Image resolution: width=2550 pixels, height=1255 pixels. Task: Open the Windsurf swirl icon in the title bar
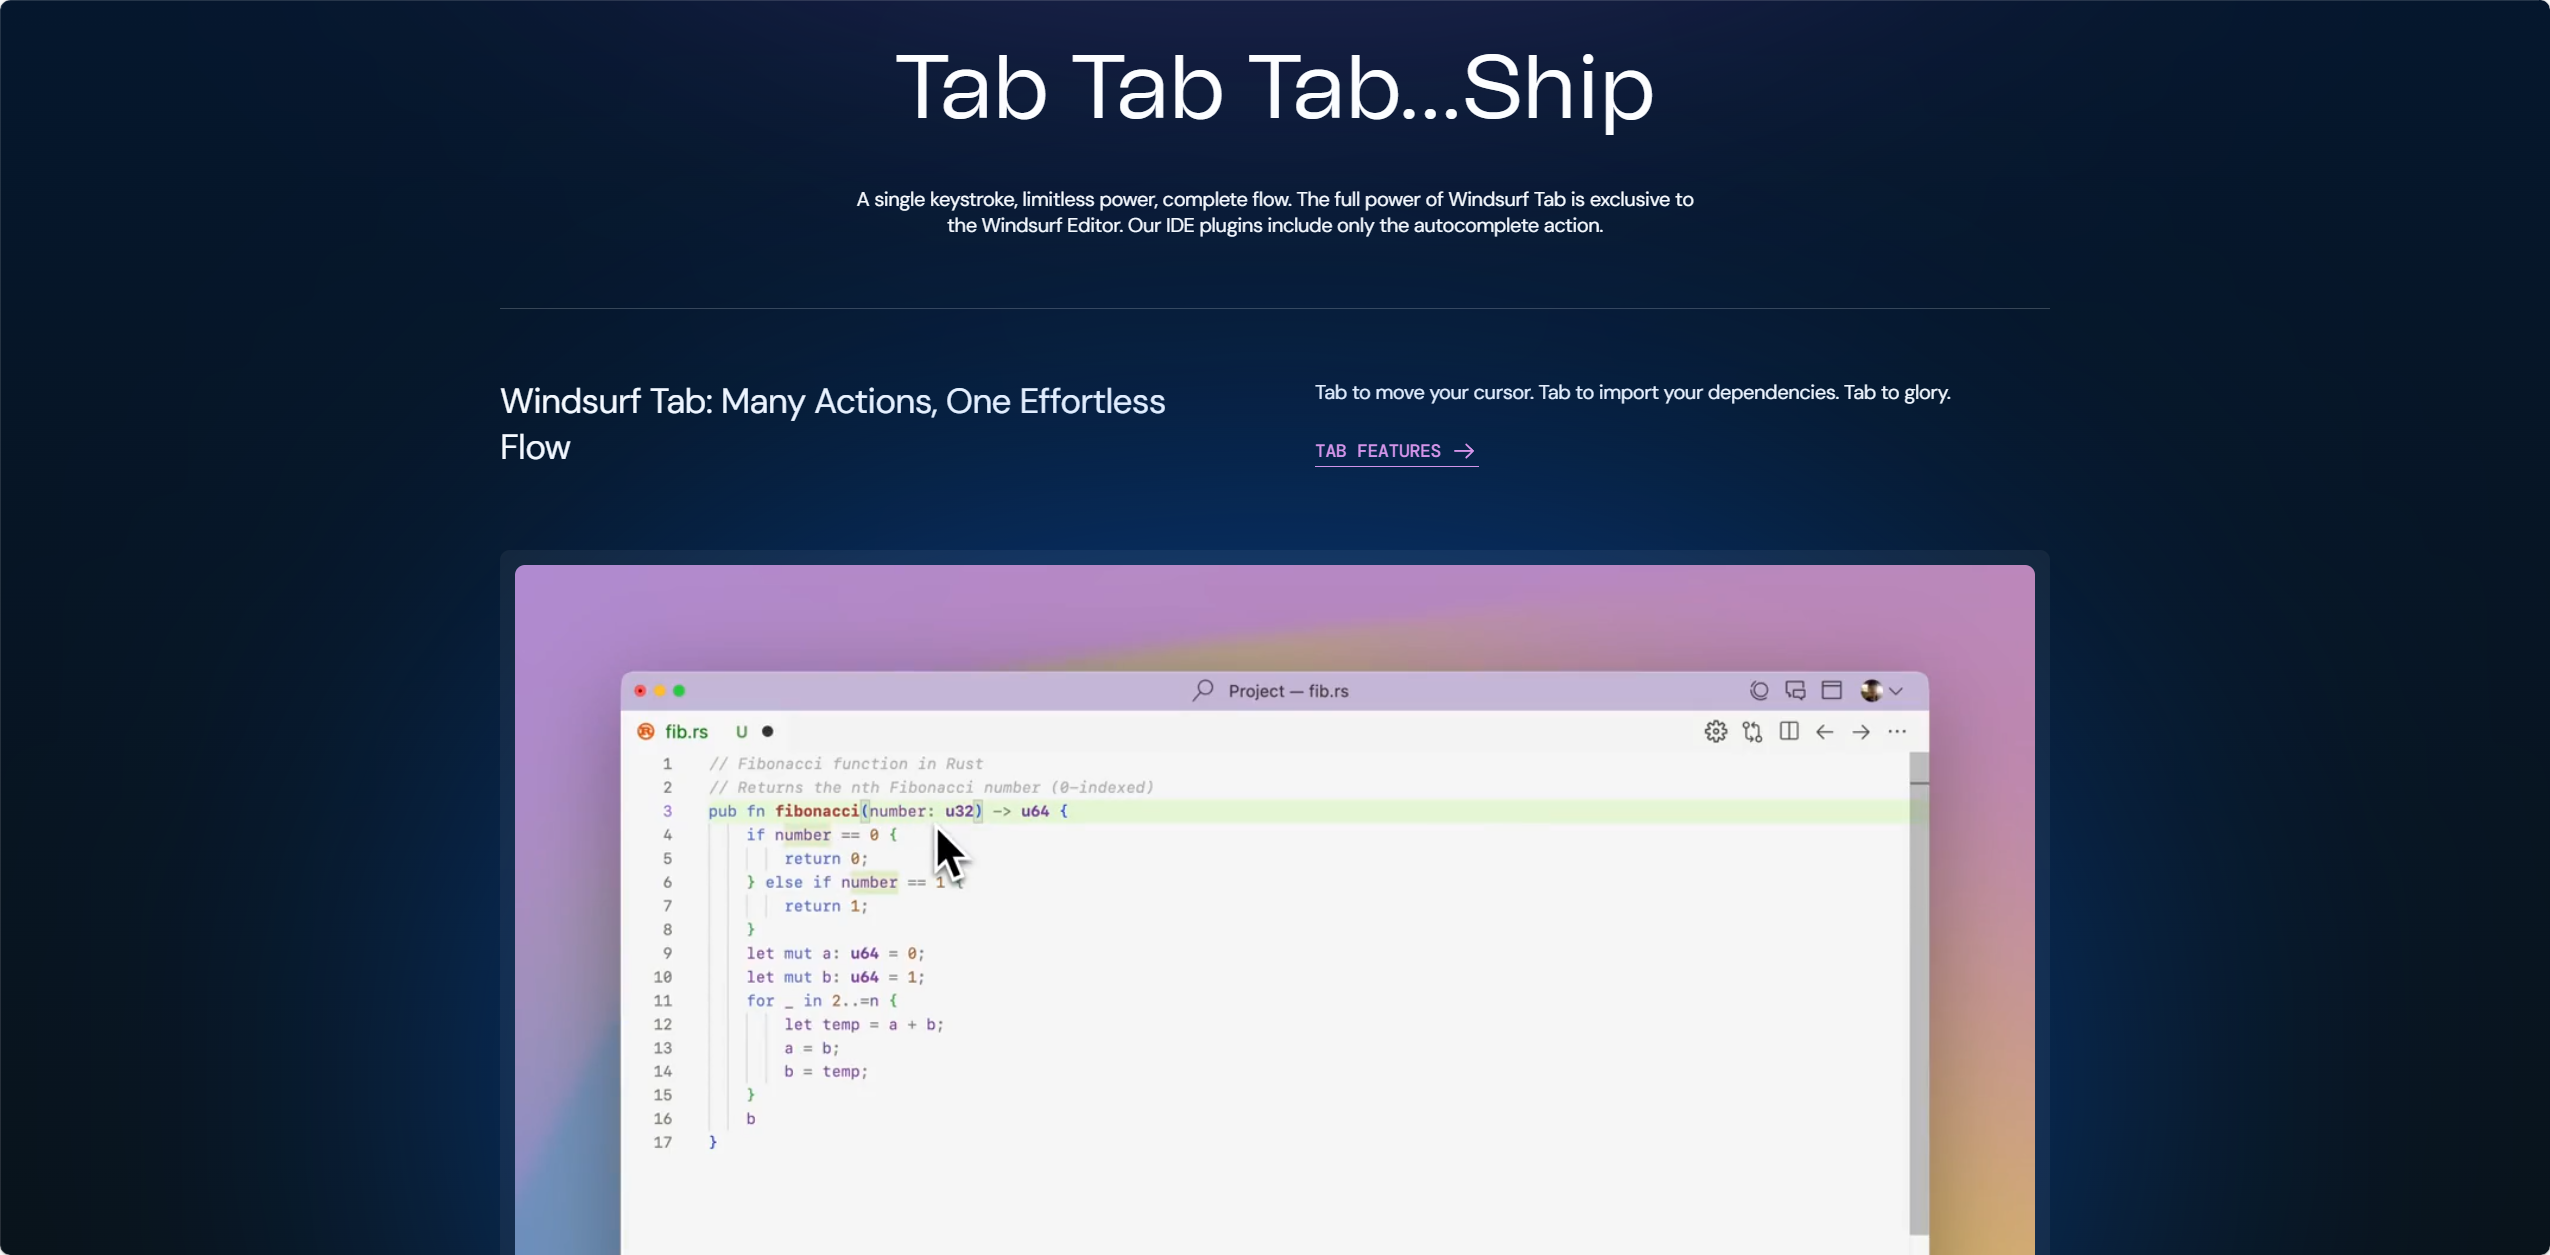pyautogui.click(x=1759, y=690)
